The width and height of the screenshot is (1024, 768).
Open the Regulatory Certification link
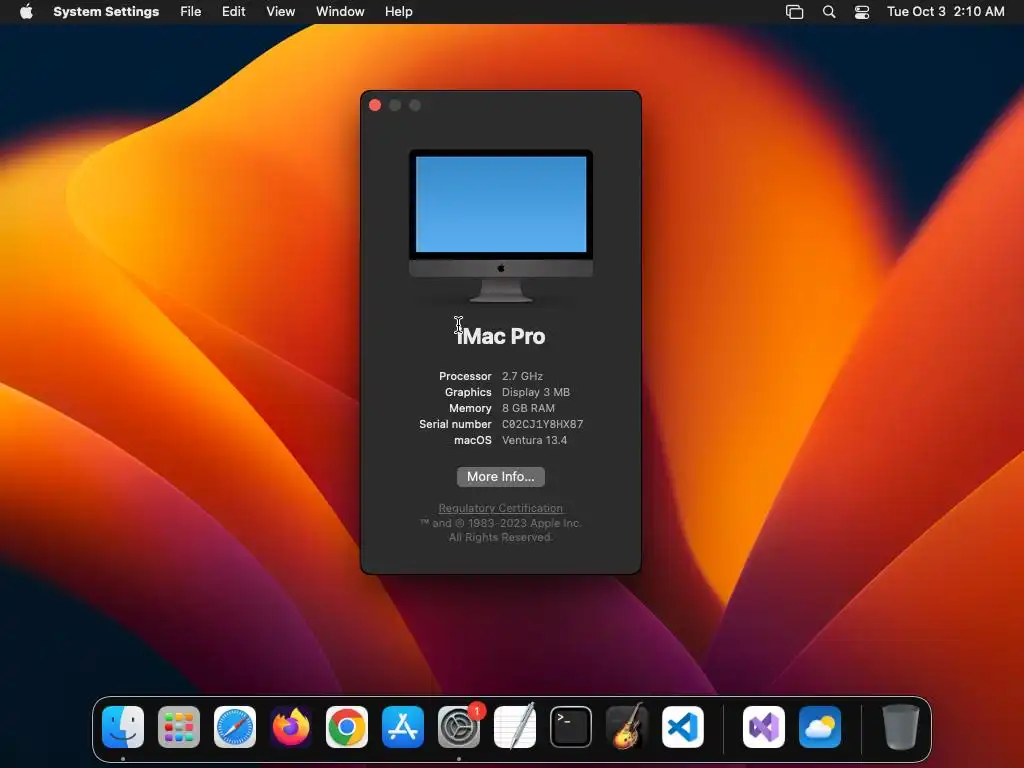[500, 508]
